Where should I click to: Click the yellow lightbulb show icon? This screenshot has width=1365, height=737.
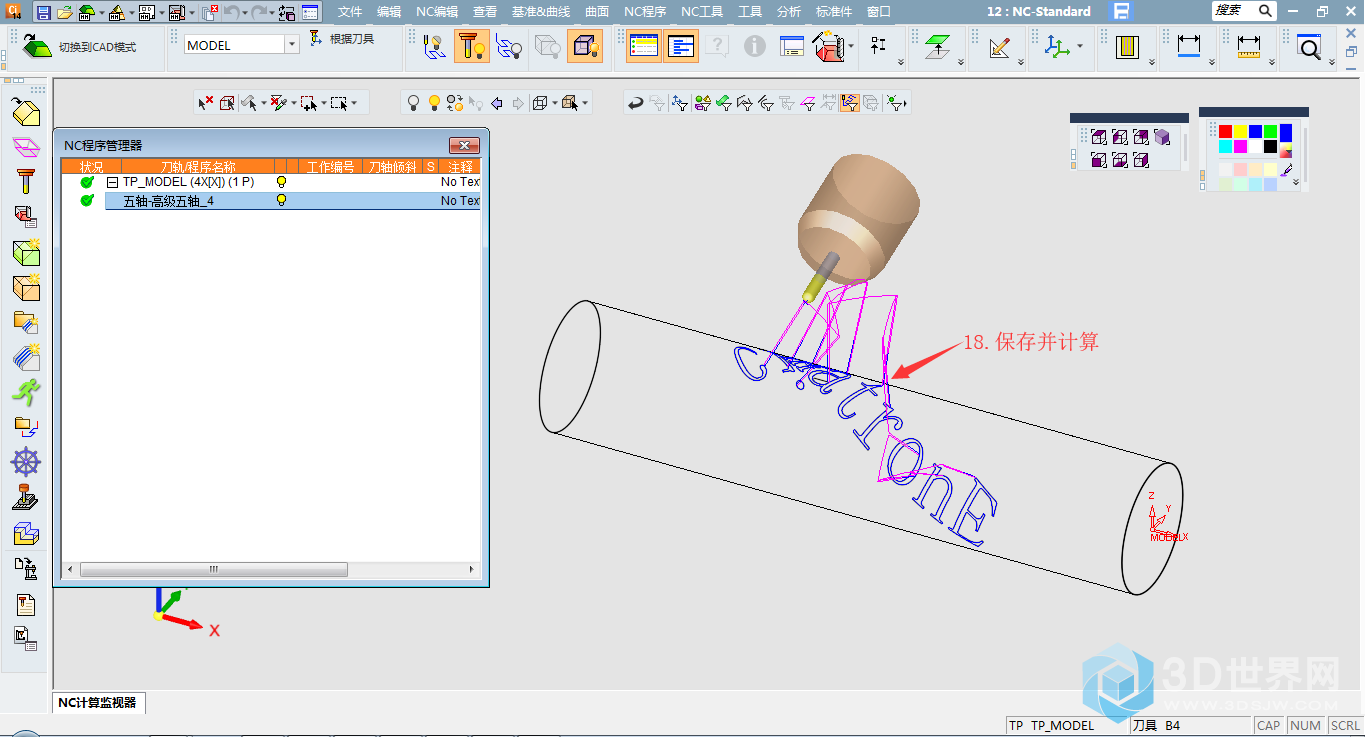[434, 102]
